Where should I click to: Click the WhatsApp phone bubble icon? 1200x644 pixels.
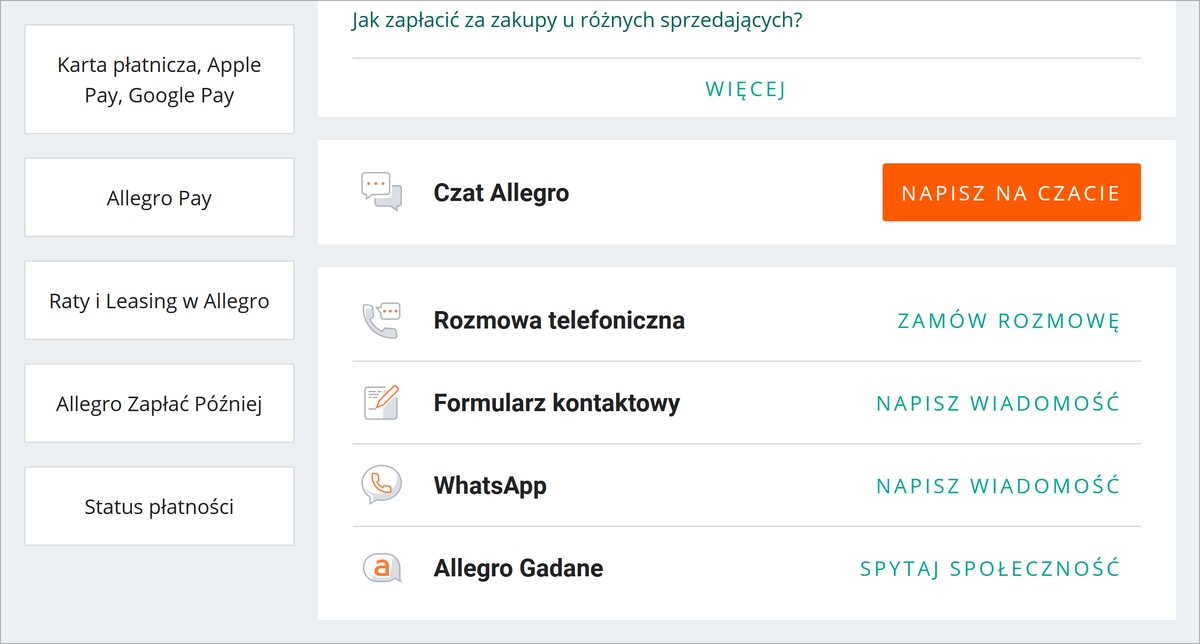tap(381, 485)
